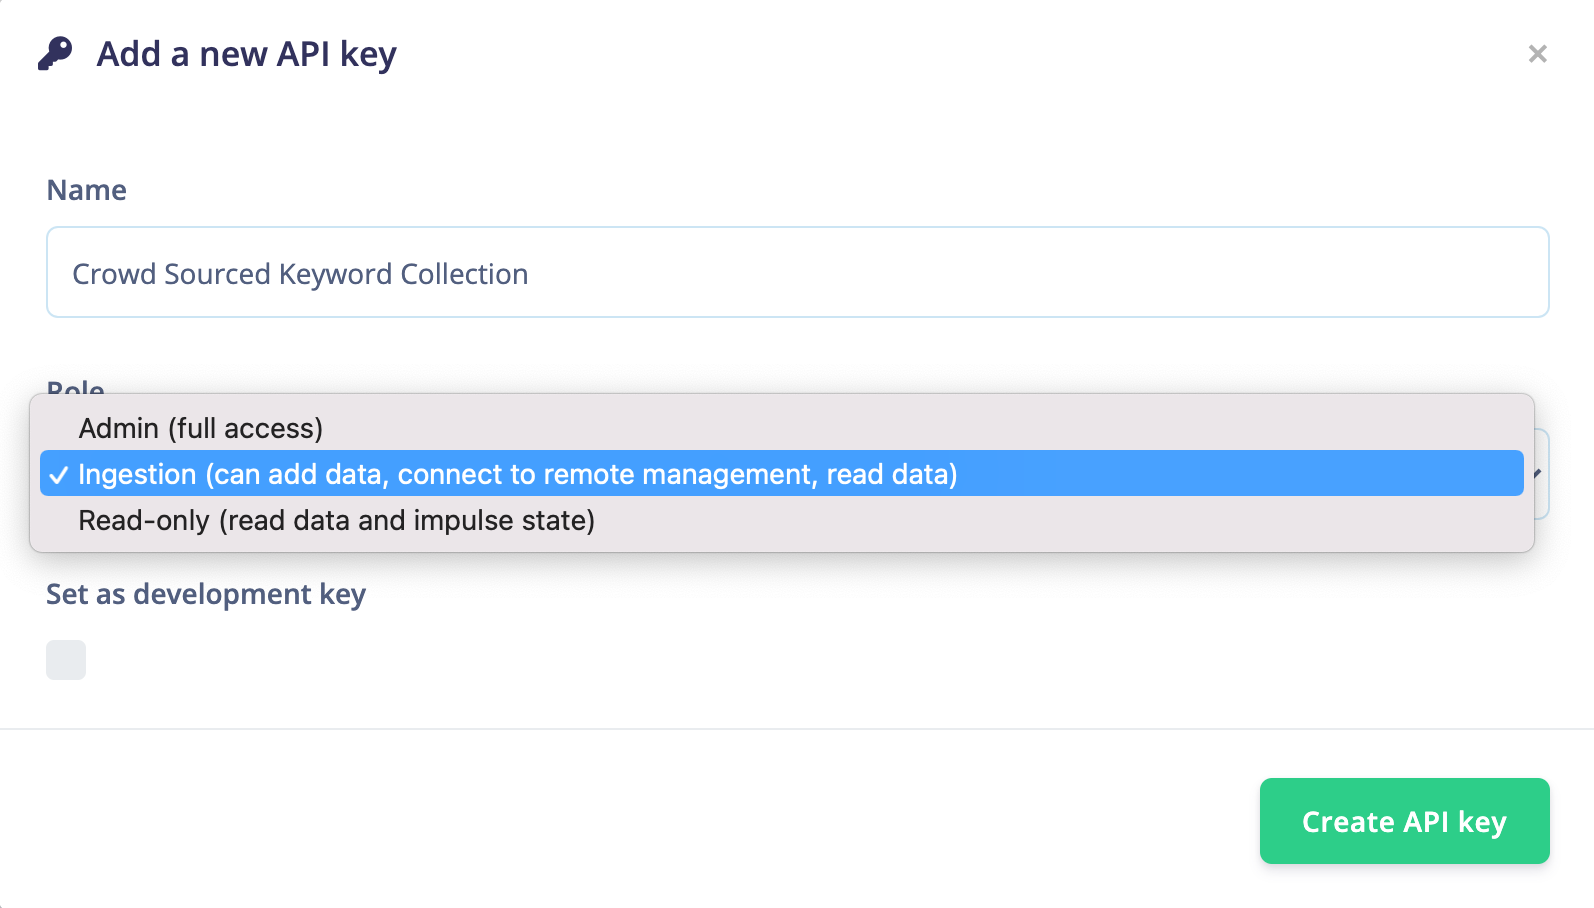Image resolution: width=1594 pixels, height=908 pixels.
Task: Click the Set as development key label
Action: (x=206, y=594)
